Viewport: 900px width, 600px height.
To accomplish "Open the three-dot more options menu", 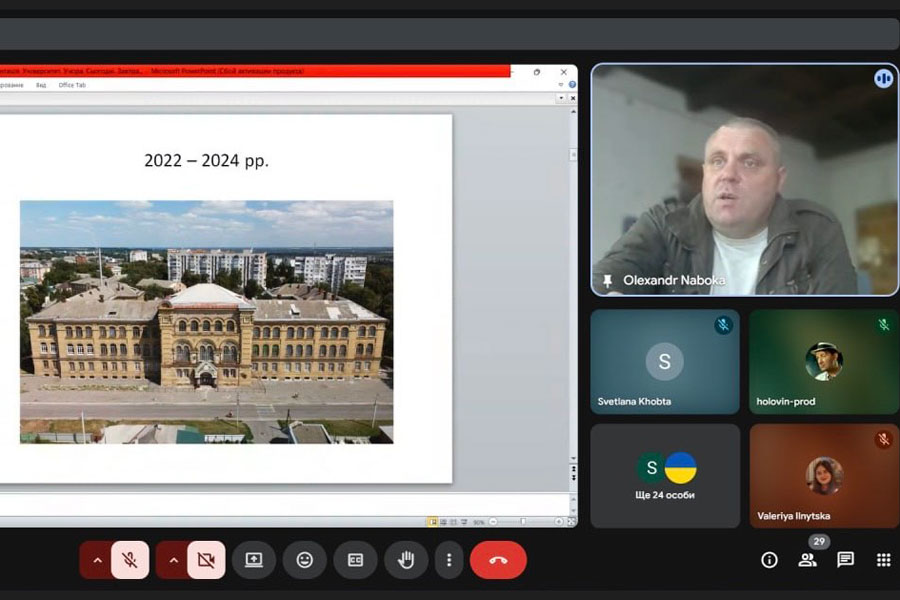I will pos(449,560).
